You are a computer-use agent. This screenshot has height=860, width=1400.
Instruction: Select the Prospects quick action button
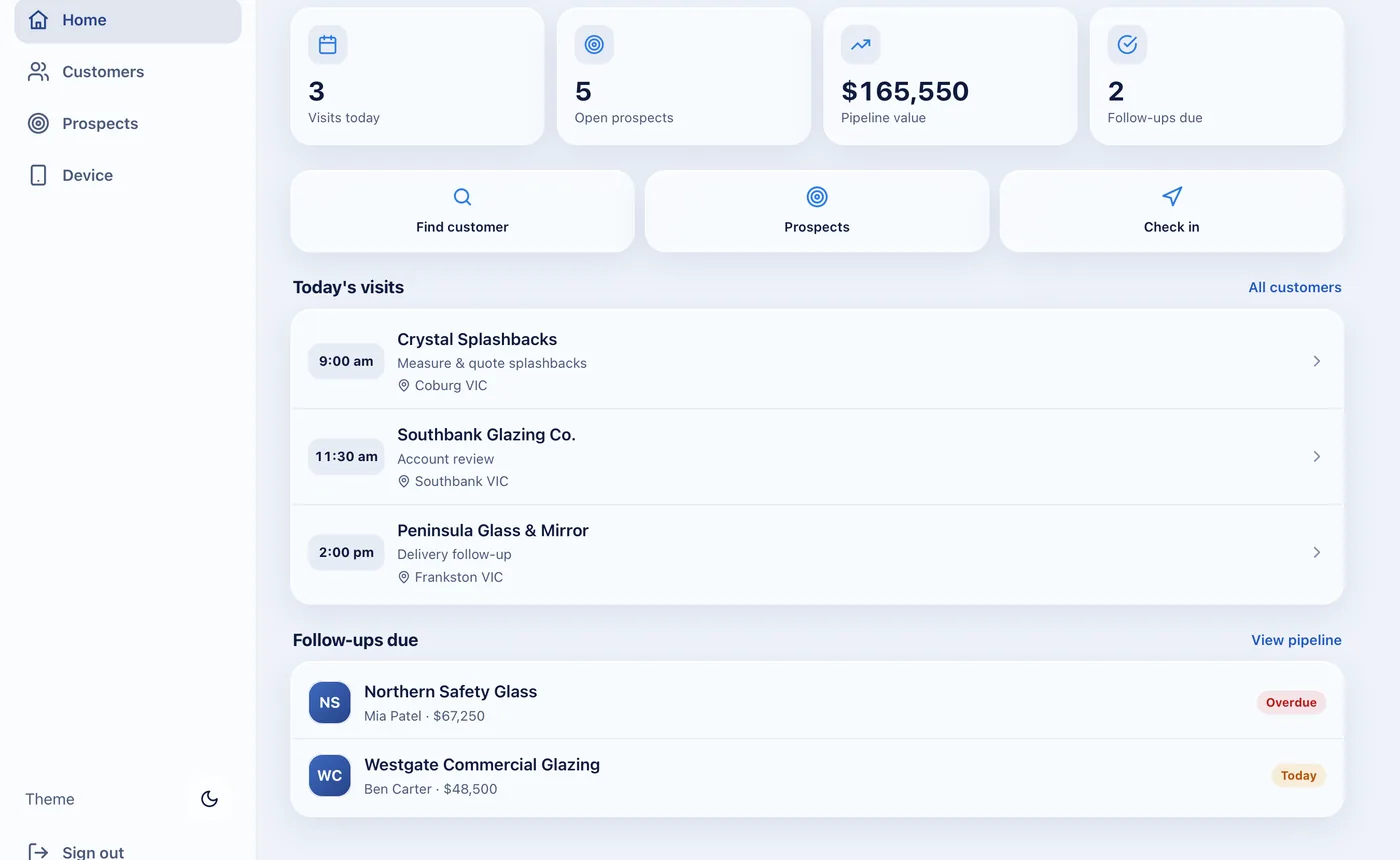tap(817, 211)
